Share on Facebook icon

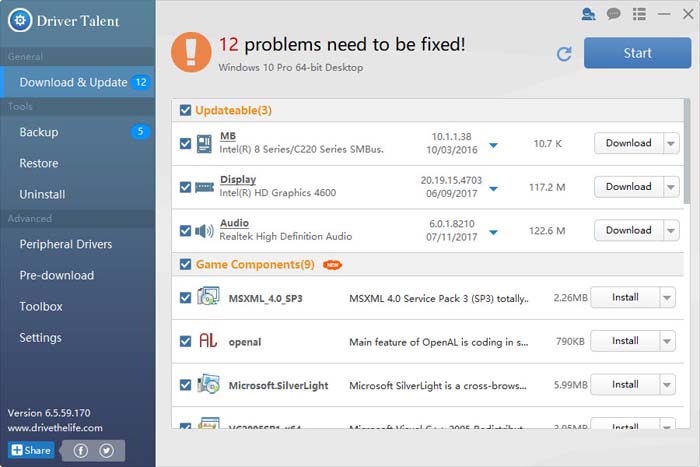[81, 450]
